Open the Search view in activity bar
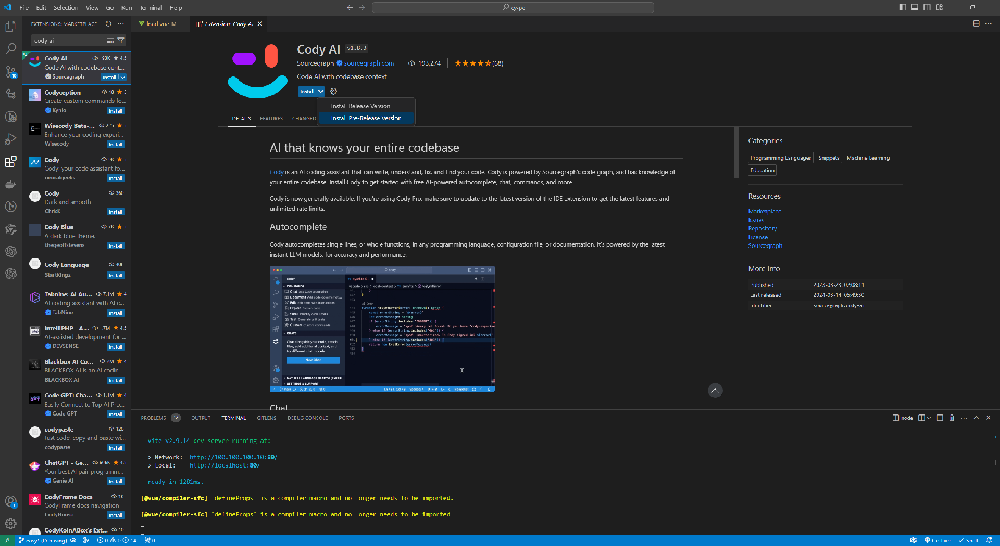 point(10,48)
